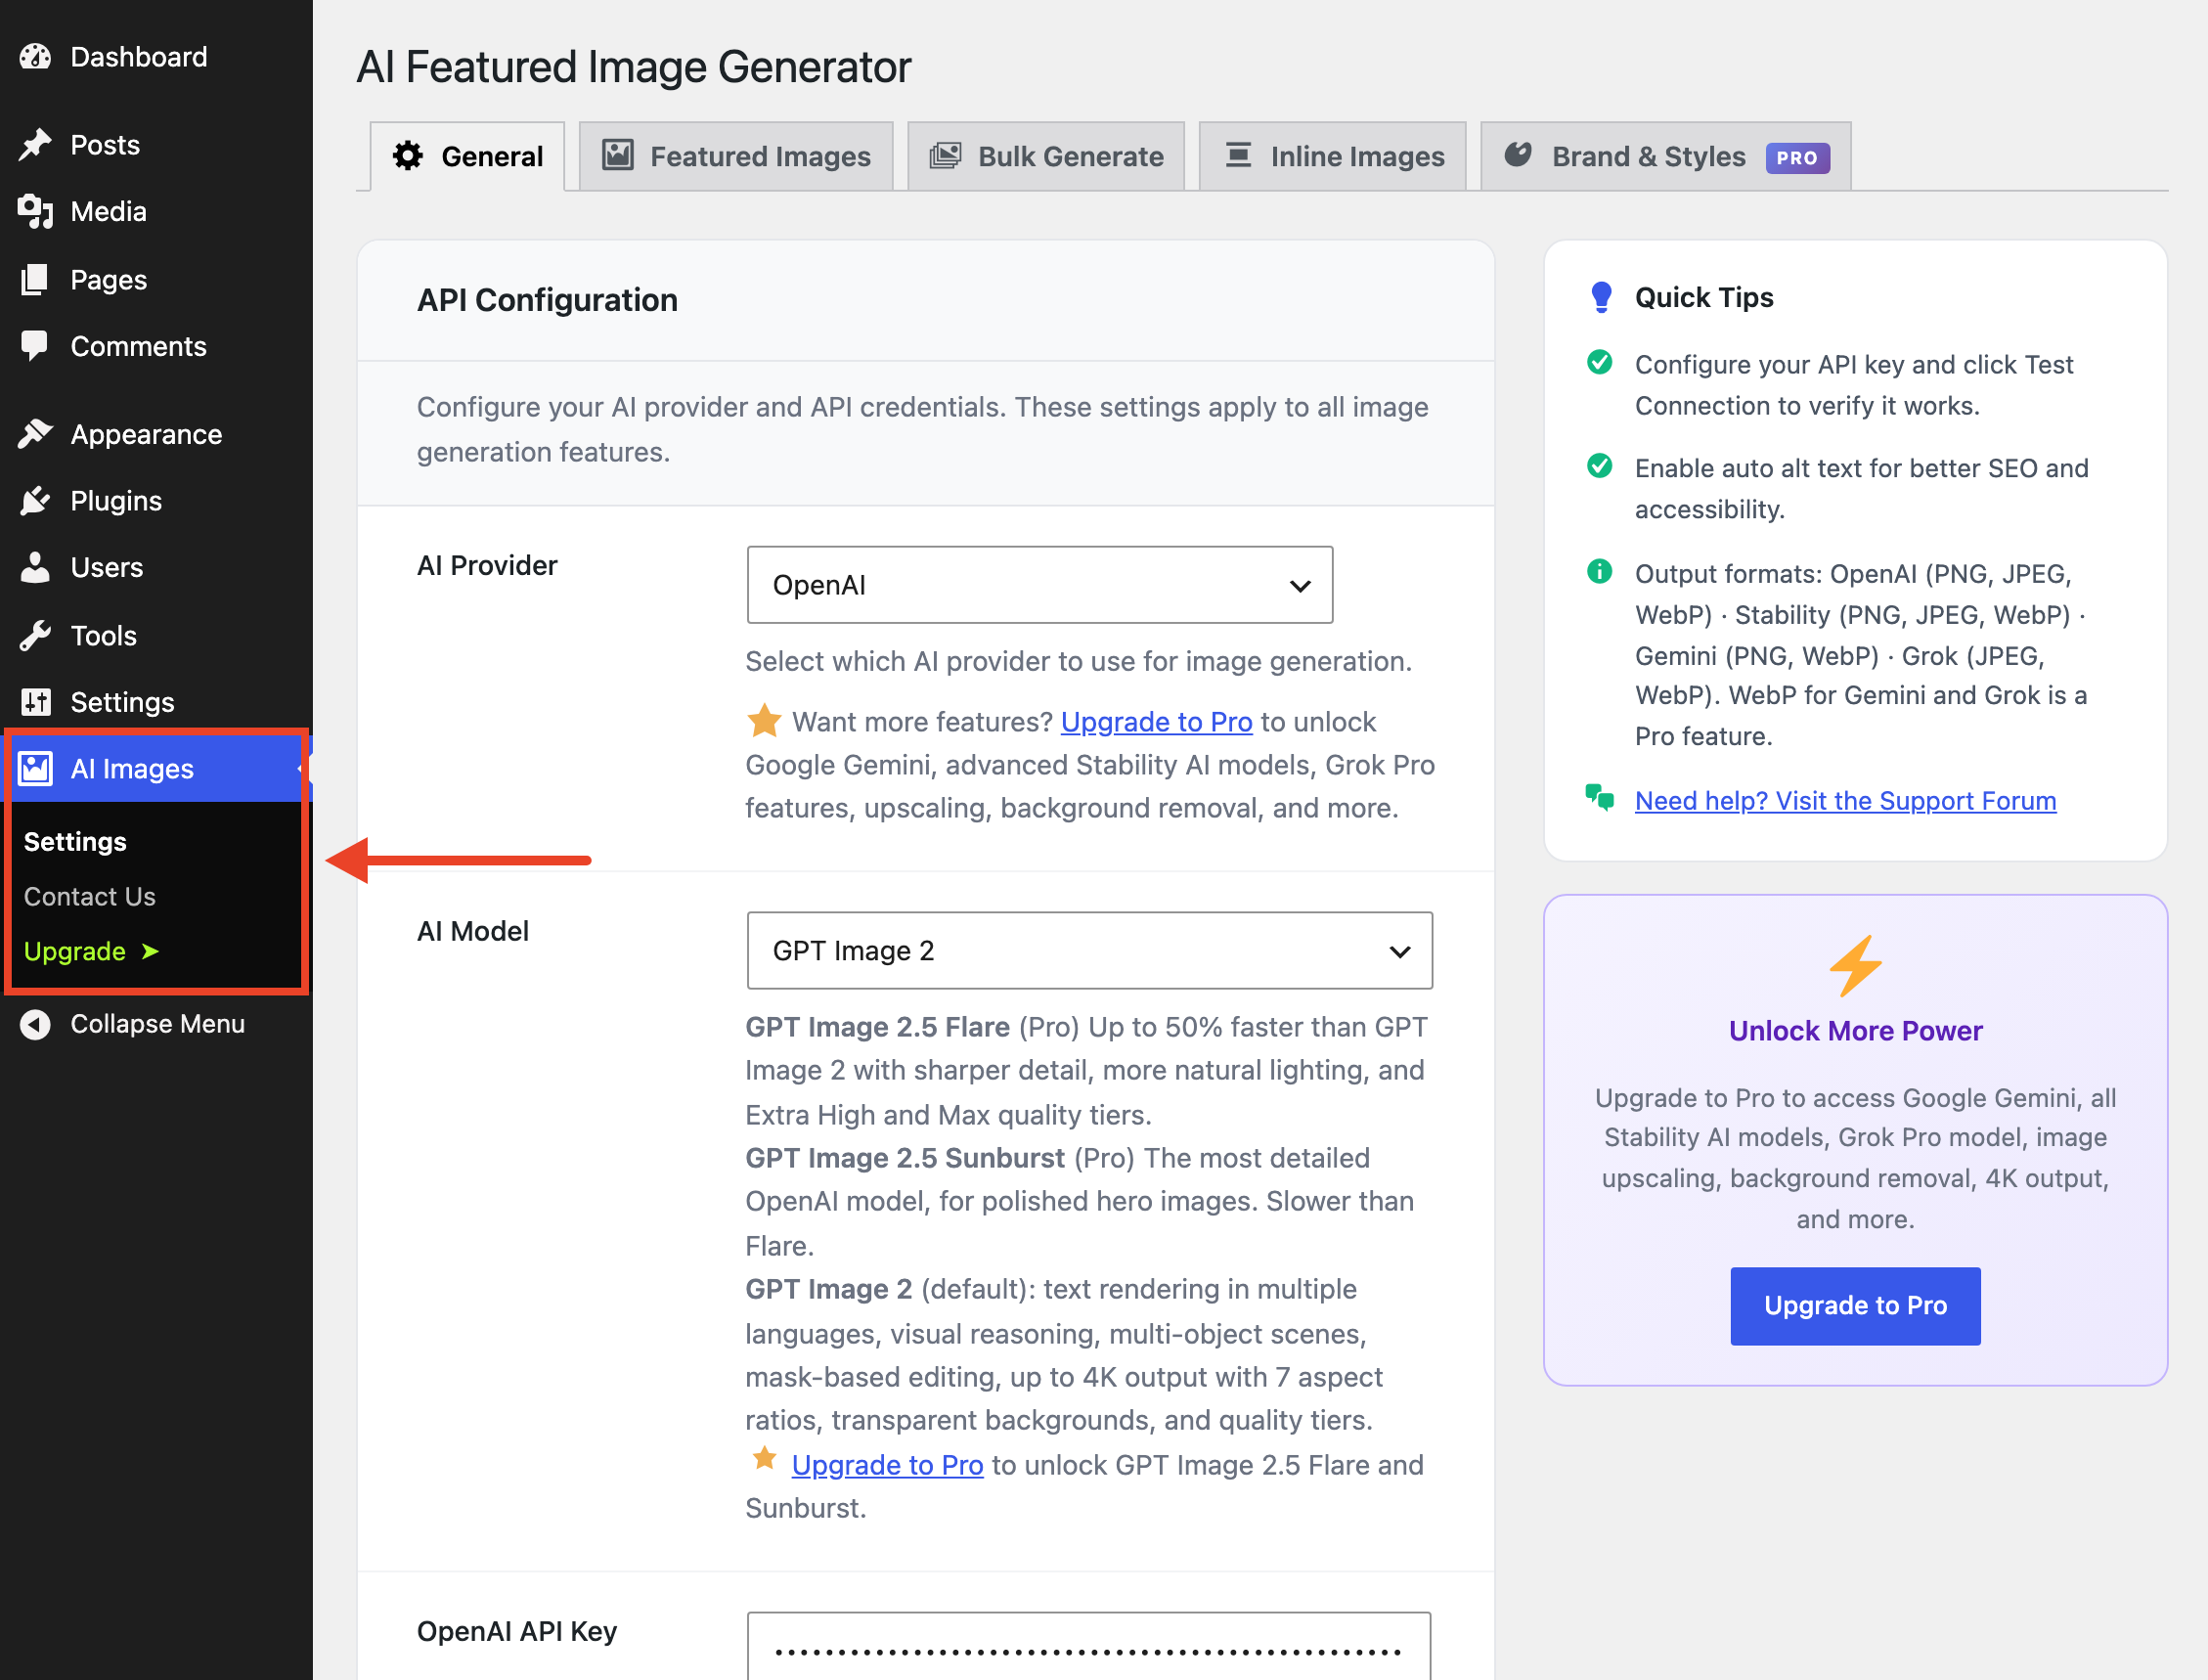2208x1680 pixels.
Task: Open the AI Model dropdown showing GPT Image 2
Action: click(1089, 950)
